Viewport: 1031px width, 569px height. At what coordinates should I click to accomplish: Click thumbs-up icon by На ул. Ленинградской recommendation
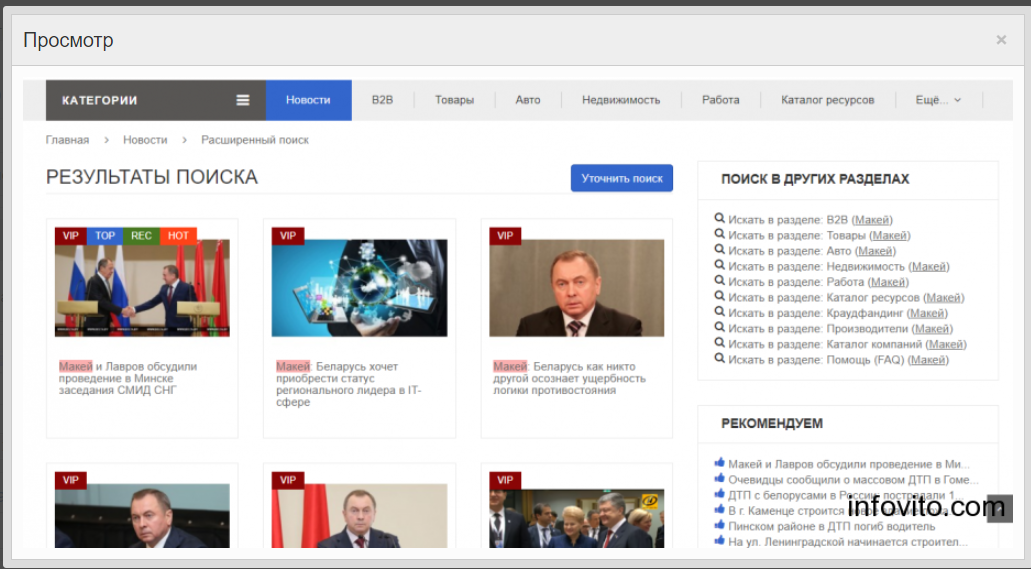(719, 540)
